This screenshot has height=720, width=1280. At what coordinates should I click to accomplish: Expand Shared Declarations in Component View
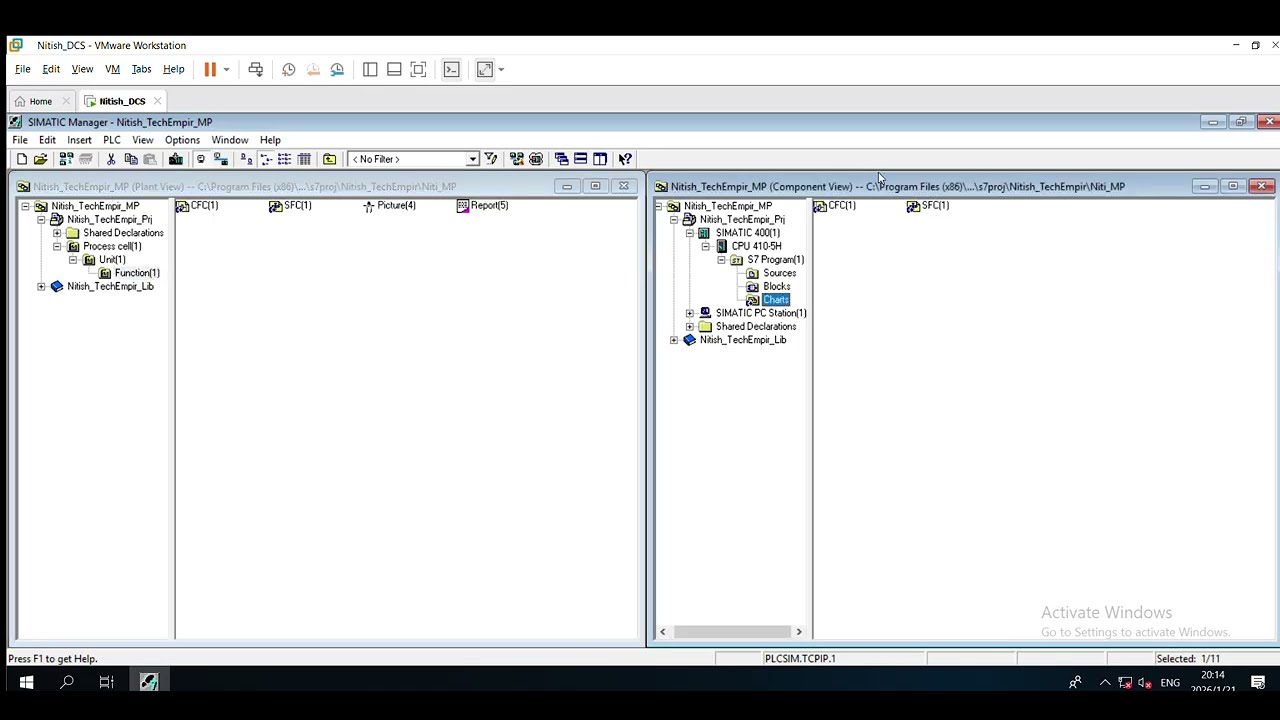tap(690, 327)
